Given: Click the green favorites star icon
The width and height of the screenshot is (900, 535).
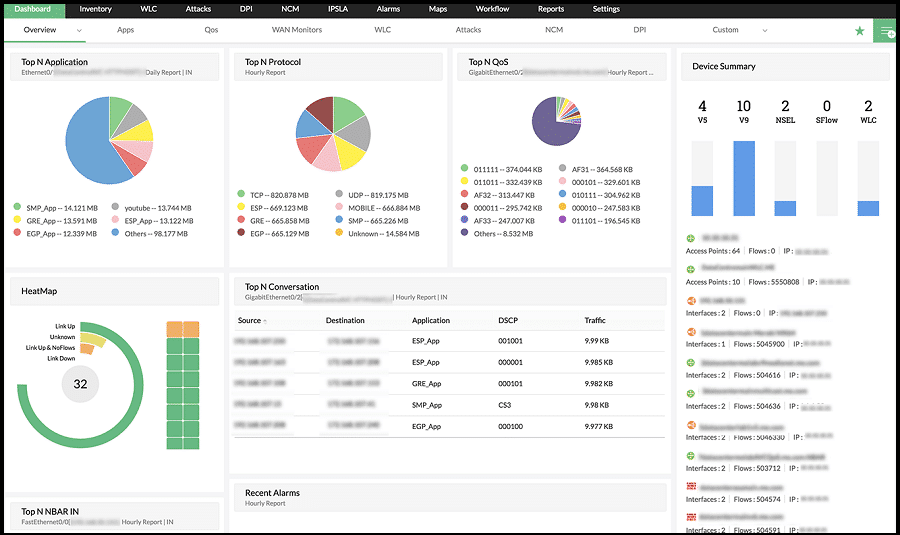Looking at the screenshot, I should 859,31.
